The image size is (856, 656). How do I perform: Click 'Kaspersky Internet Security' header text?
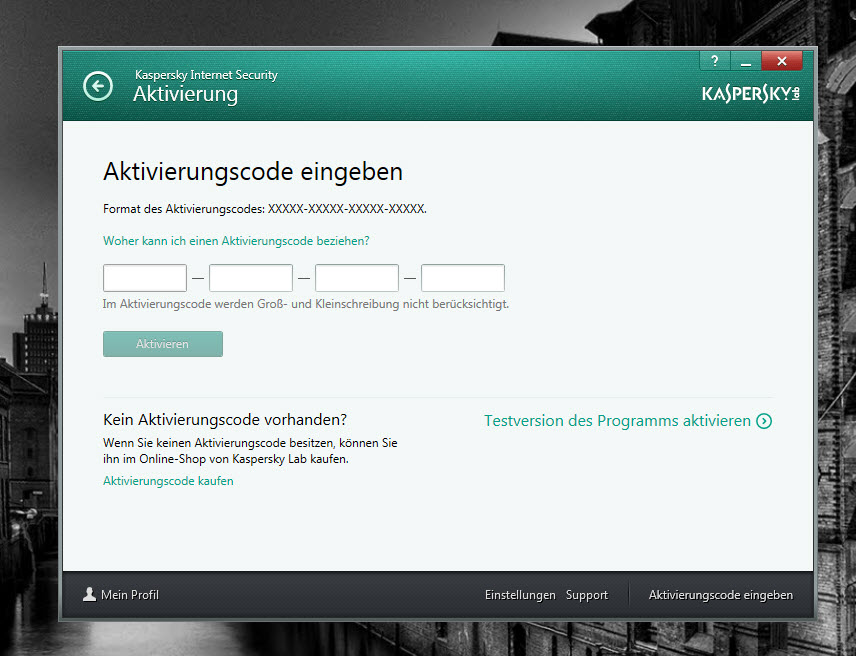point(206,75)
